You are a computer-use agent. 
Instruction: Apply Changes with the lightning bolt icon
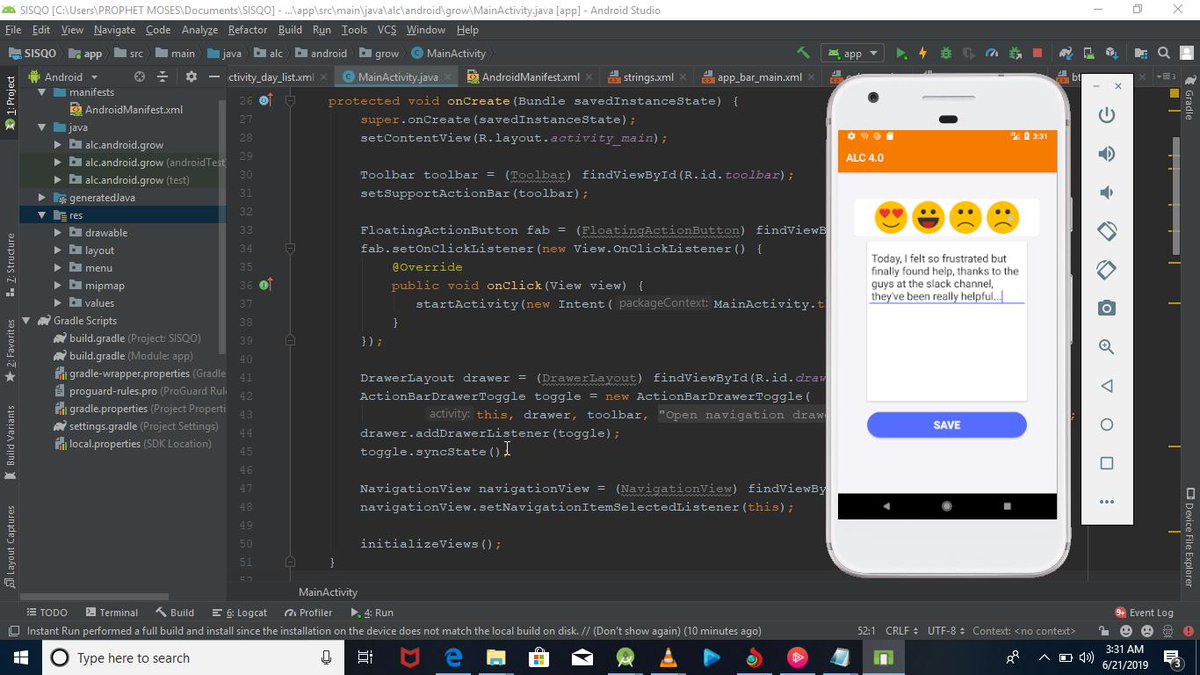pyautogui.click(x=923, y=53)
